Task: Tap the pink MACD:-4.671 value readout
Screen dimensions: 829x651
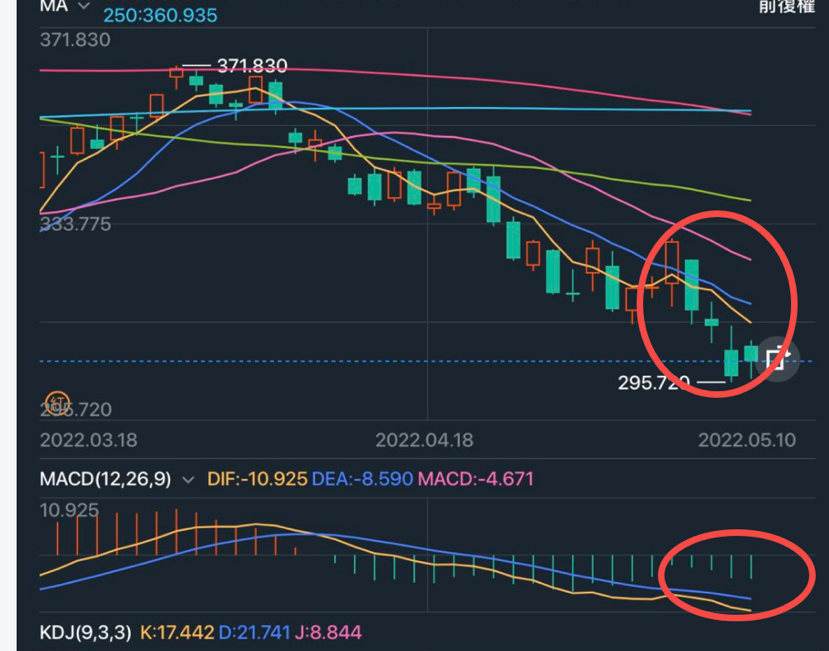Action: [x=476, y=479]
